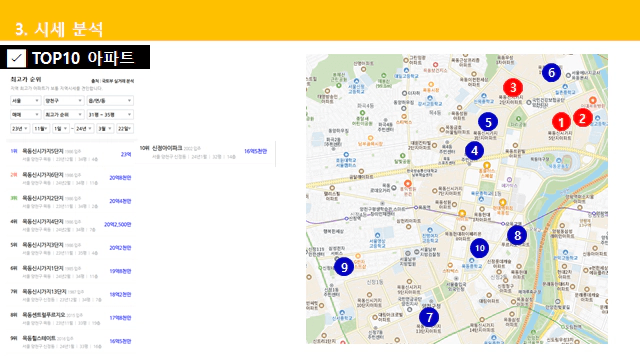Viewport: 640px width, 360px height.
Task: Open the 24년 end year dropdown
Action: 84,129
